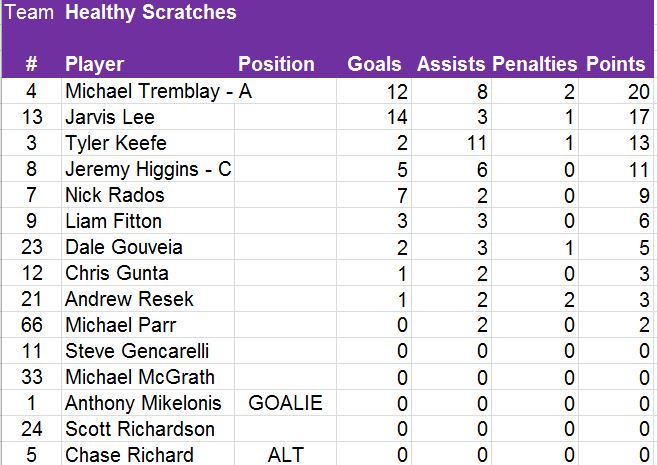The width and height of the screenshot is (657, 465).
Task: Select the Position column header
Action: click(x=276, y=64)
